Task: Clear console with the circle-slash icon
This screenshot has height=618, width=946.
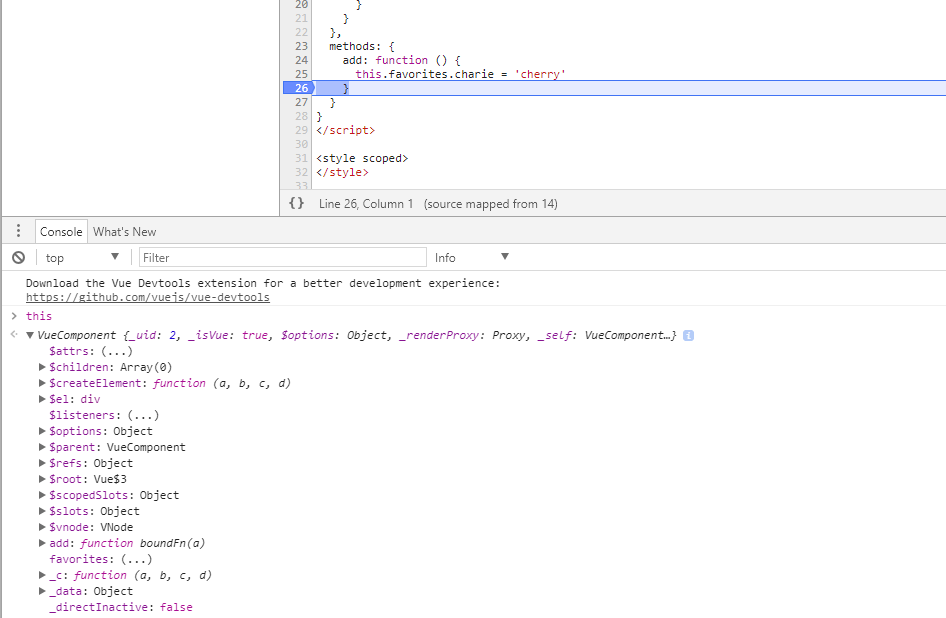Action: 18,258
